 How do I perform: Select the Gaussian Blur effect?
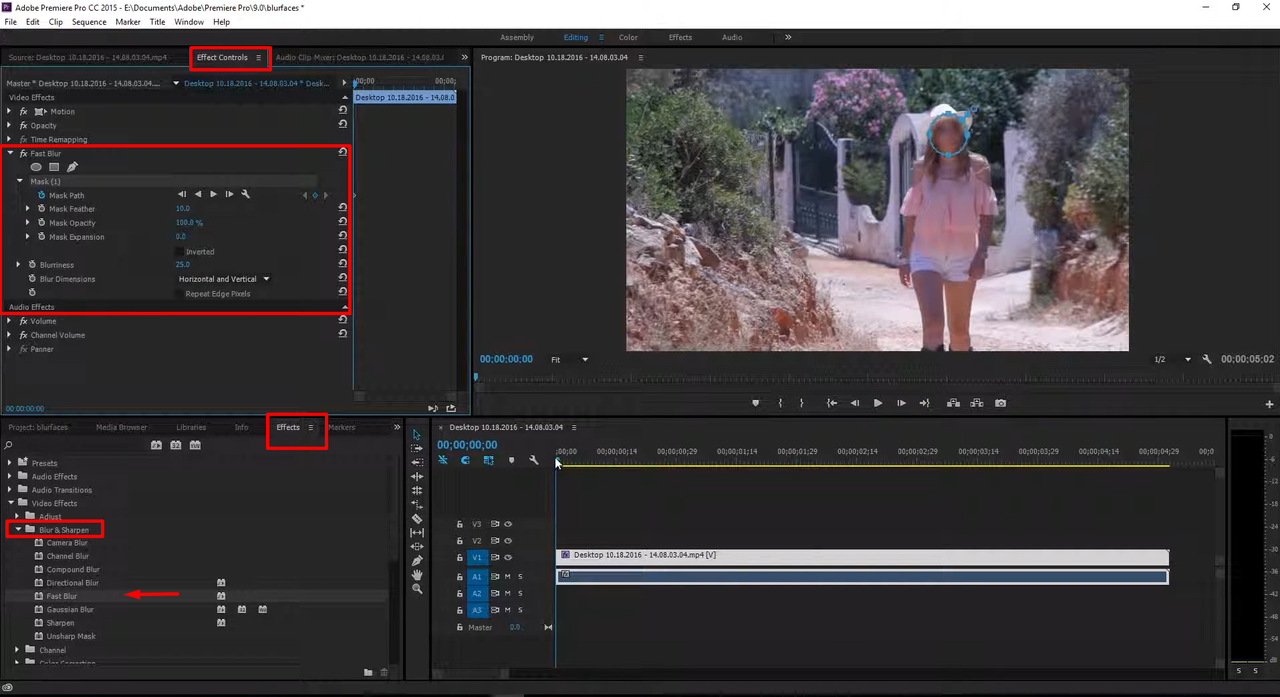click(x=70, y=609)
